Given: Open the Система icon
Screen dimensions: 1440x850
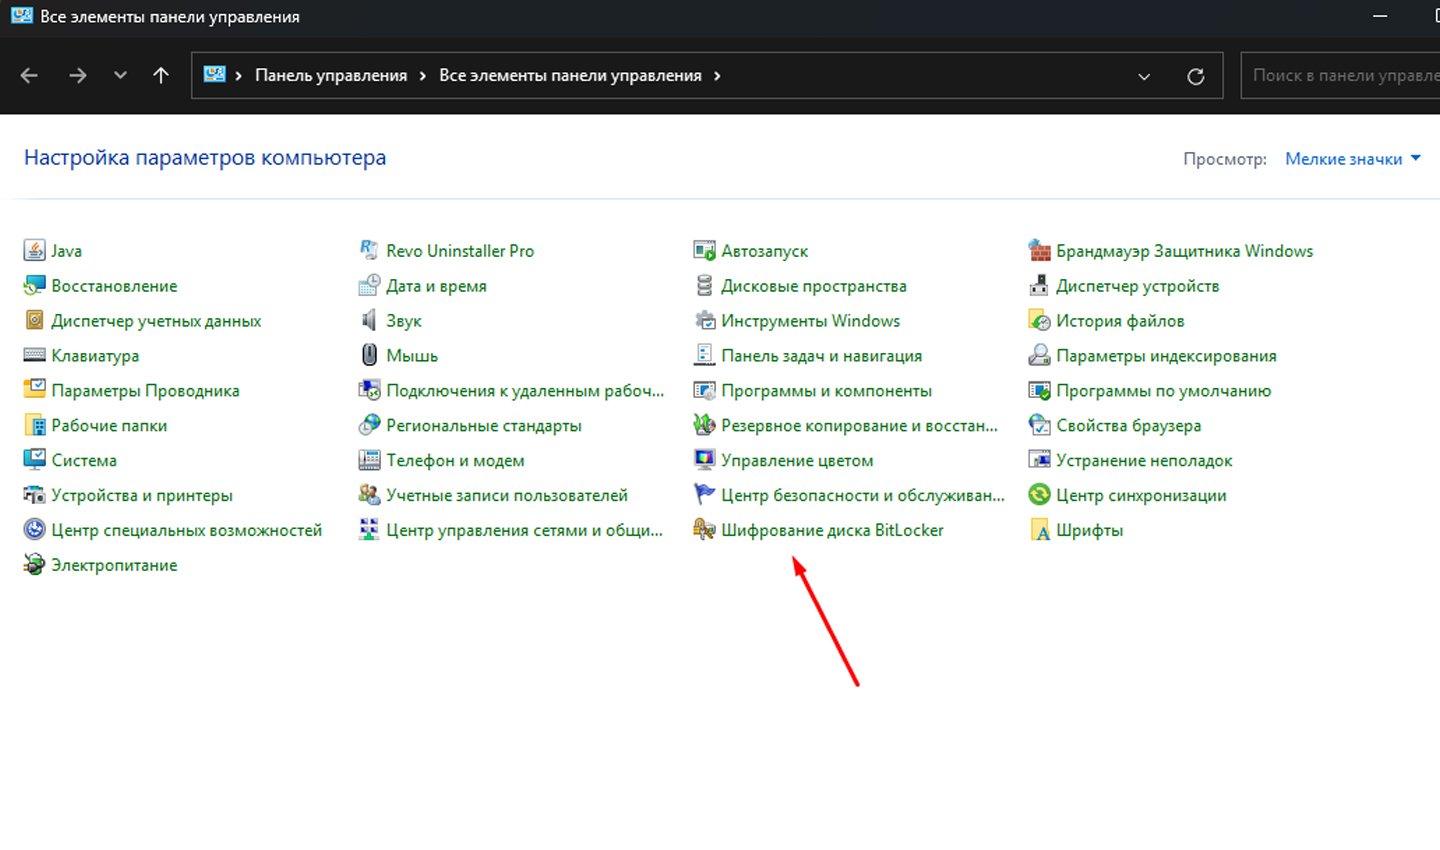Looking at the screenshot, I should [34, 460].
